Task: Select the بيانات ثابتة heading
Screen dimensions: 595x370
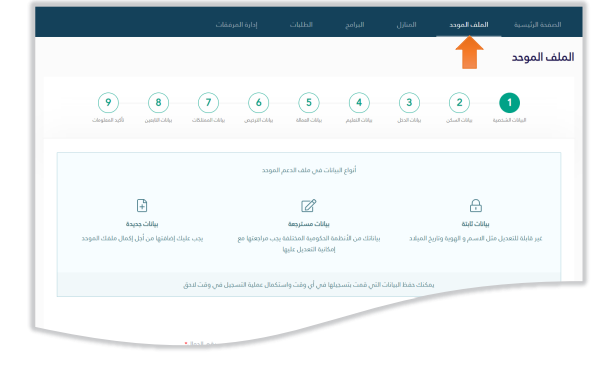Action: [475, 224]
